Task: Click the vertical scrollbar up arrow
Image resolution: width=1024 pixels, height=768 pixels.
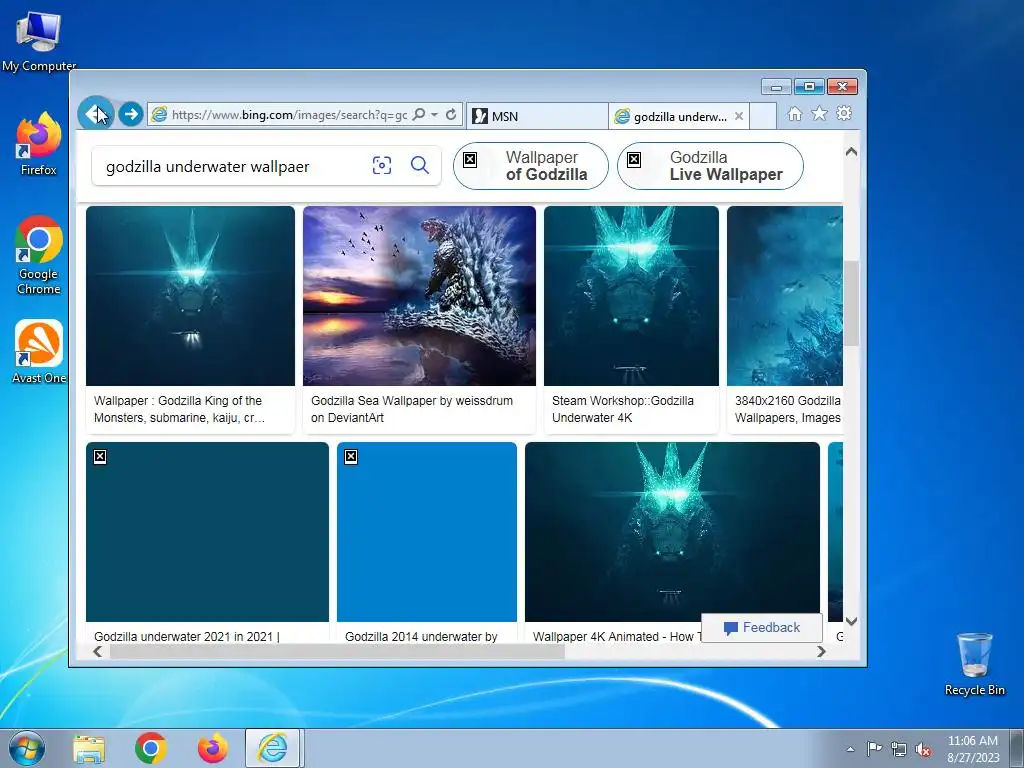Action: tap(851, 152)
